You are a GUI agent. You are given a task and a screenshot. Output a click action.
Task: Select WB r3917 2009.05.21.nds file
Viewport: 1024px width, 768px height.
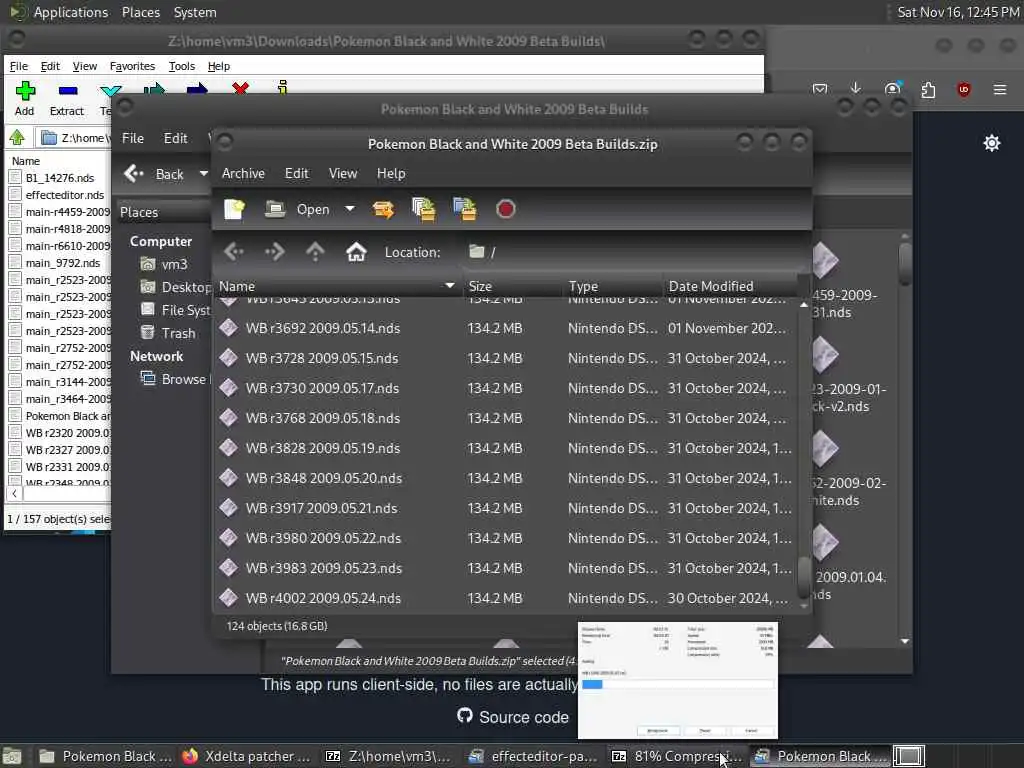tap(505, 508)
